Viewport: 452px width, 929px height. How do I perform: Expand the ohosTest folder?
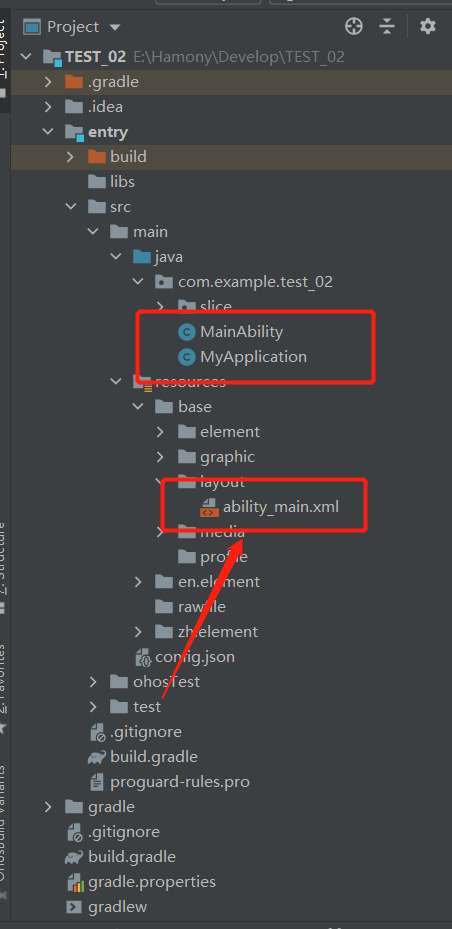(93, 682)
